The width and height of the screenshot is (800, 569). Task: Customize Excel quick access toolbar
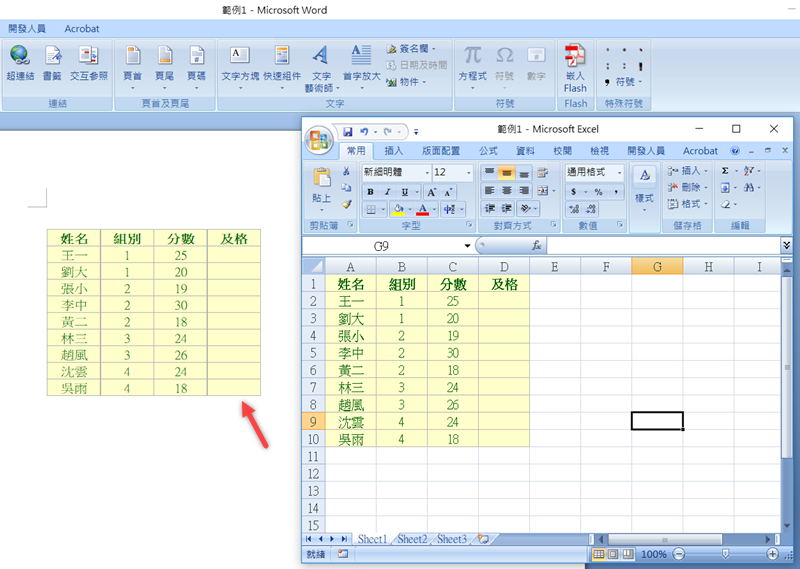[x=416, y=132]
